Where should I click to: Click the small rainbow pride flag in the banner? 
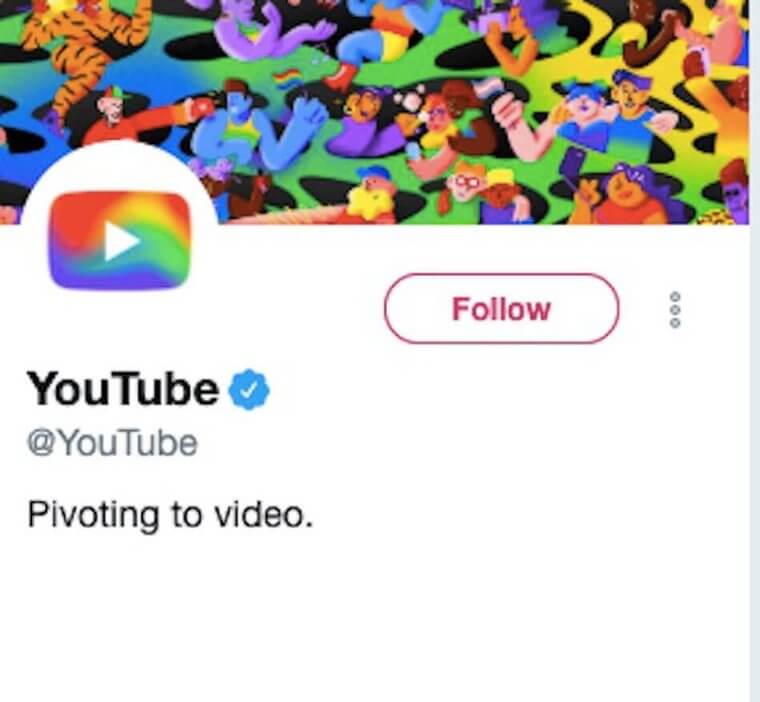pos(286,79)
